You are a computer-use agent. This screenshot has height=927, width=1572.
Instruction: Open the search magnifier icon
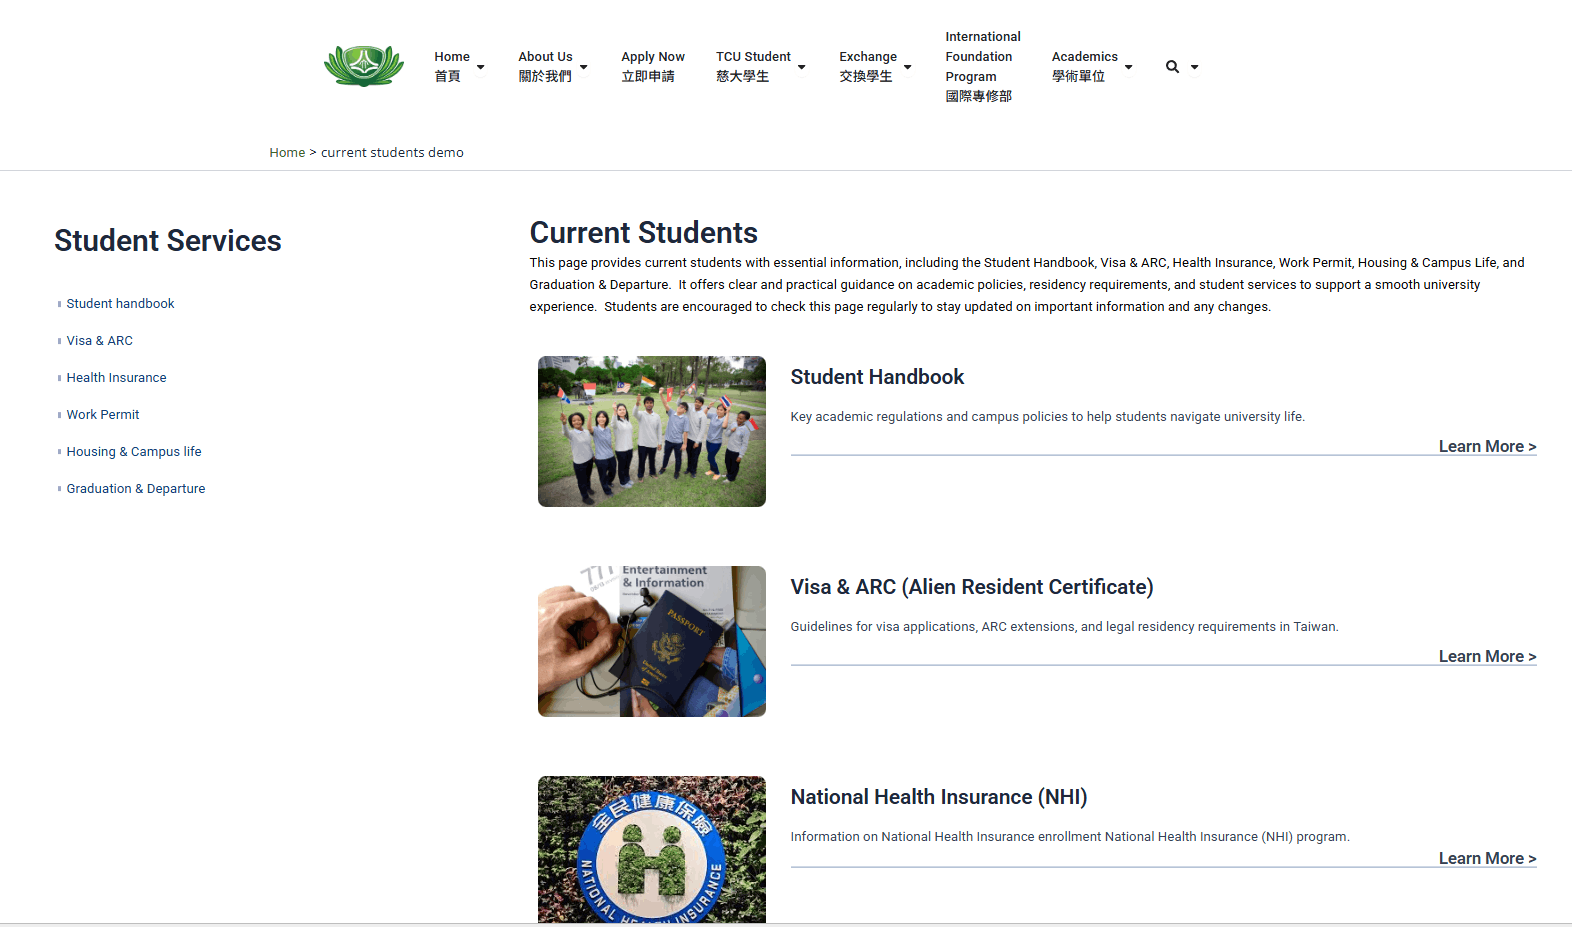click(1172, 67)
